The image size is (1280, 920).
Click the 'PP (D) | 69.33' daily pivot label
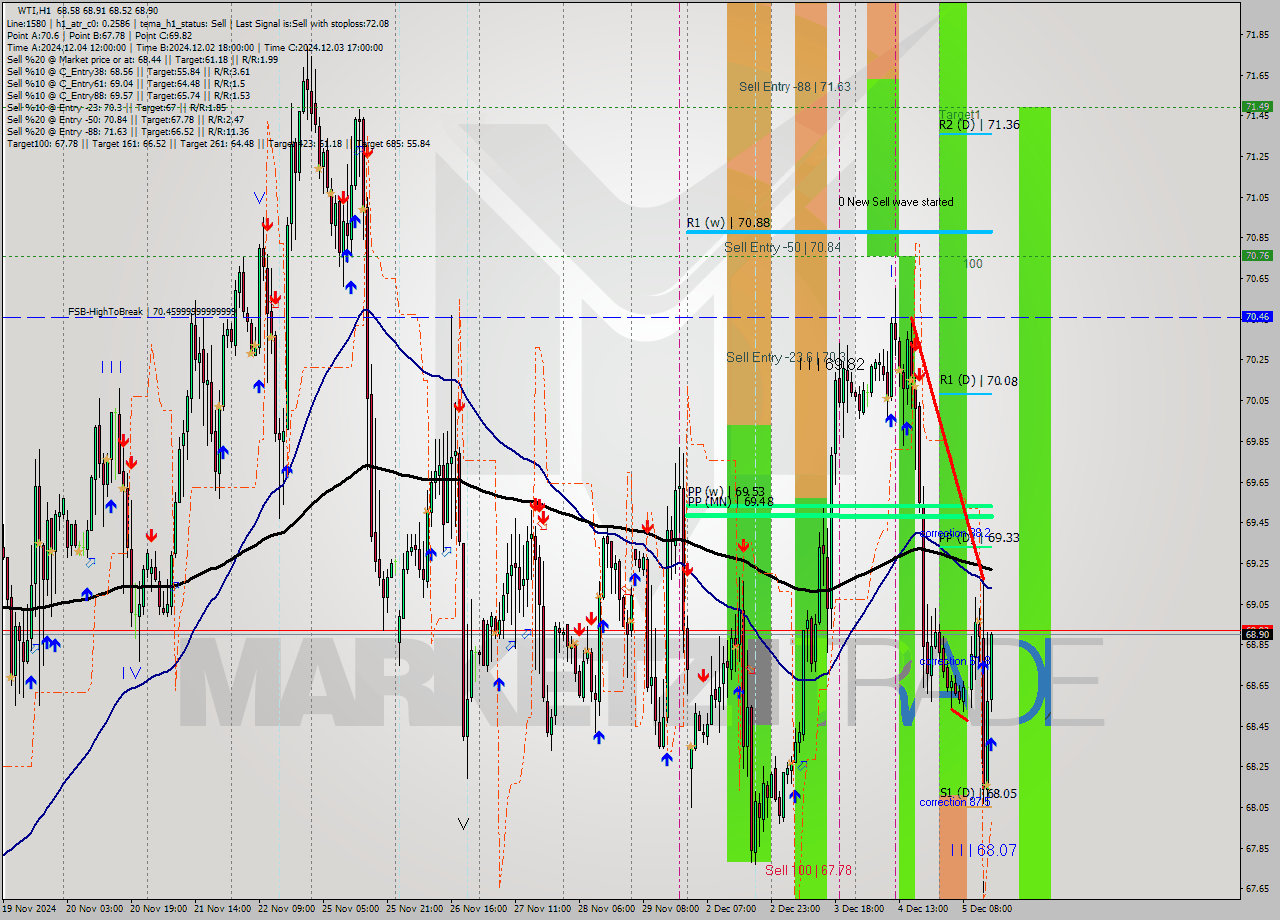click(x=979, y=538)
